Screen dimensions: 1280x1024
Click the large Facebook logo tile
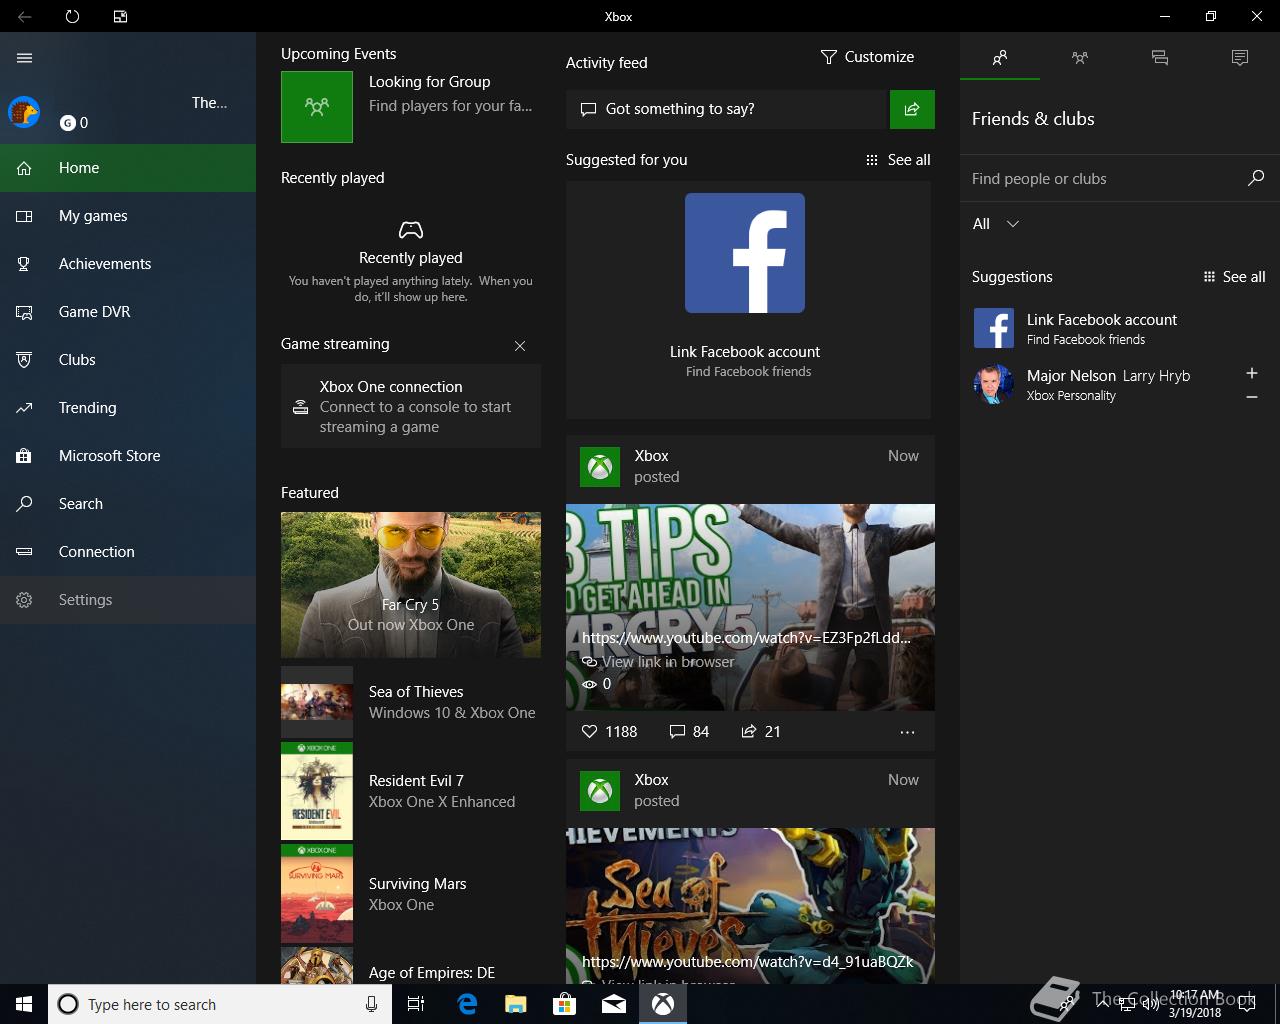(745, 253)
